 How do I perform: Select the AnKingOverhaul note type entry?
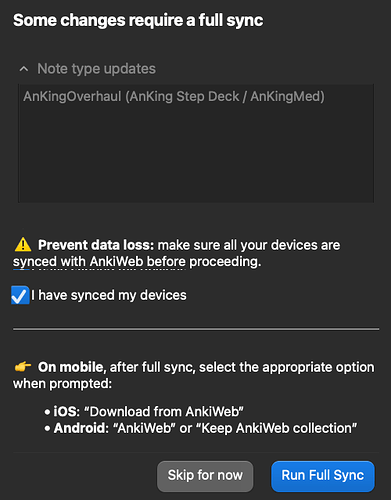174,97
